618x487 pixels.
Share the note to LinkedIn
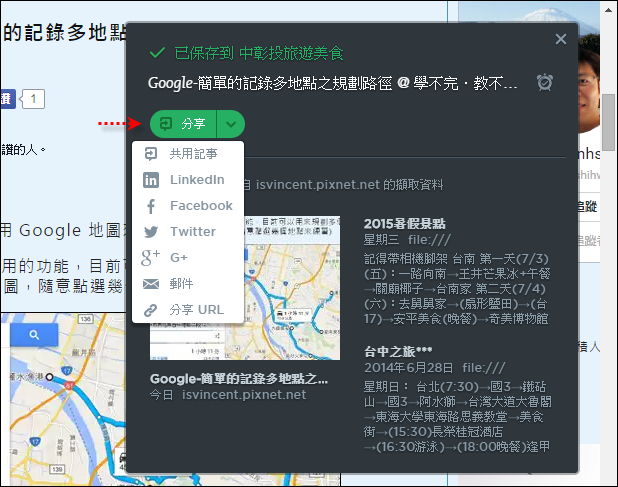pos(188,180)
